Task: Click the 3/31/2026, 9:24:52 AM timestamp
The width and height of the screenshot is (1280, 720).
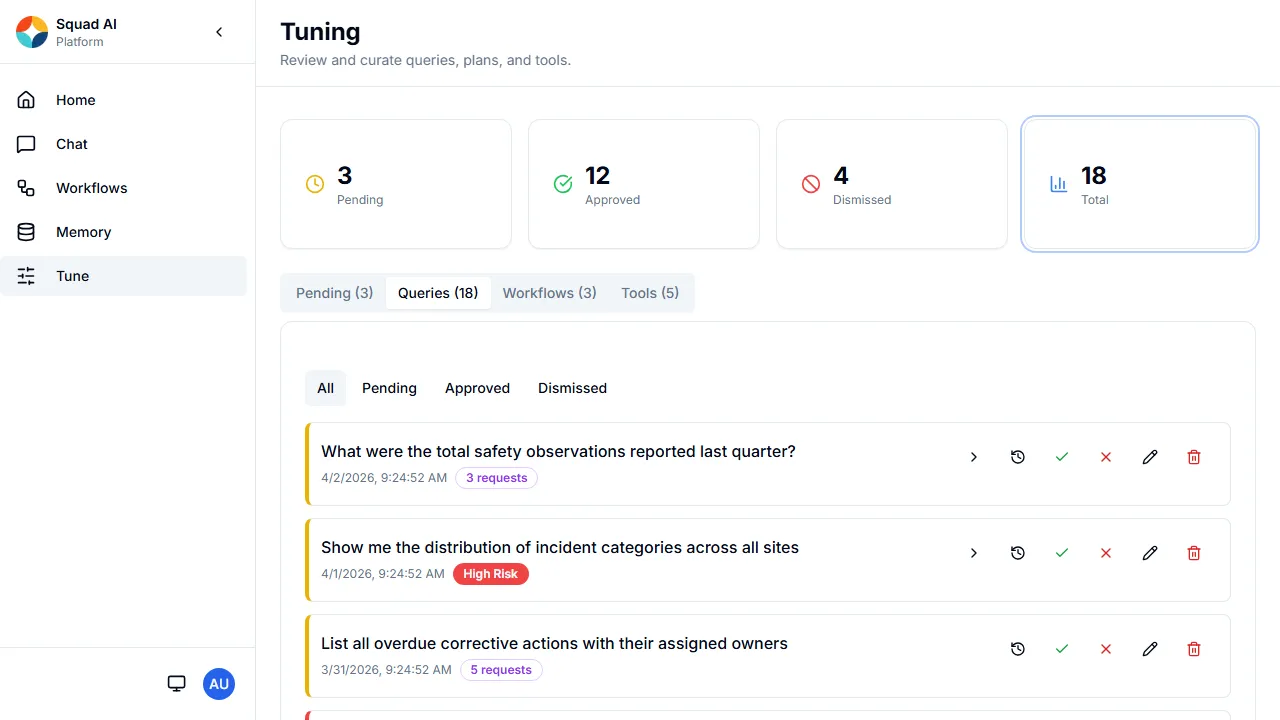Action: pos(386,670)
